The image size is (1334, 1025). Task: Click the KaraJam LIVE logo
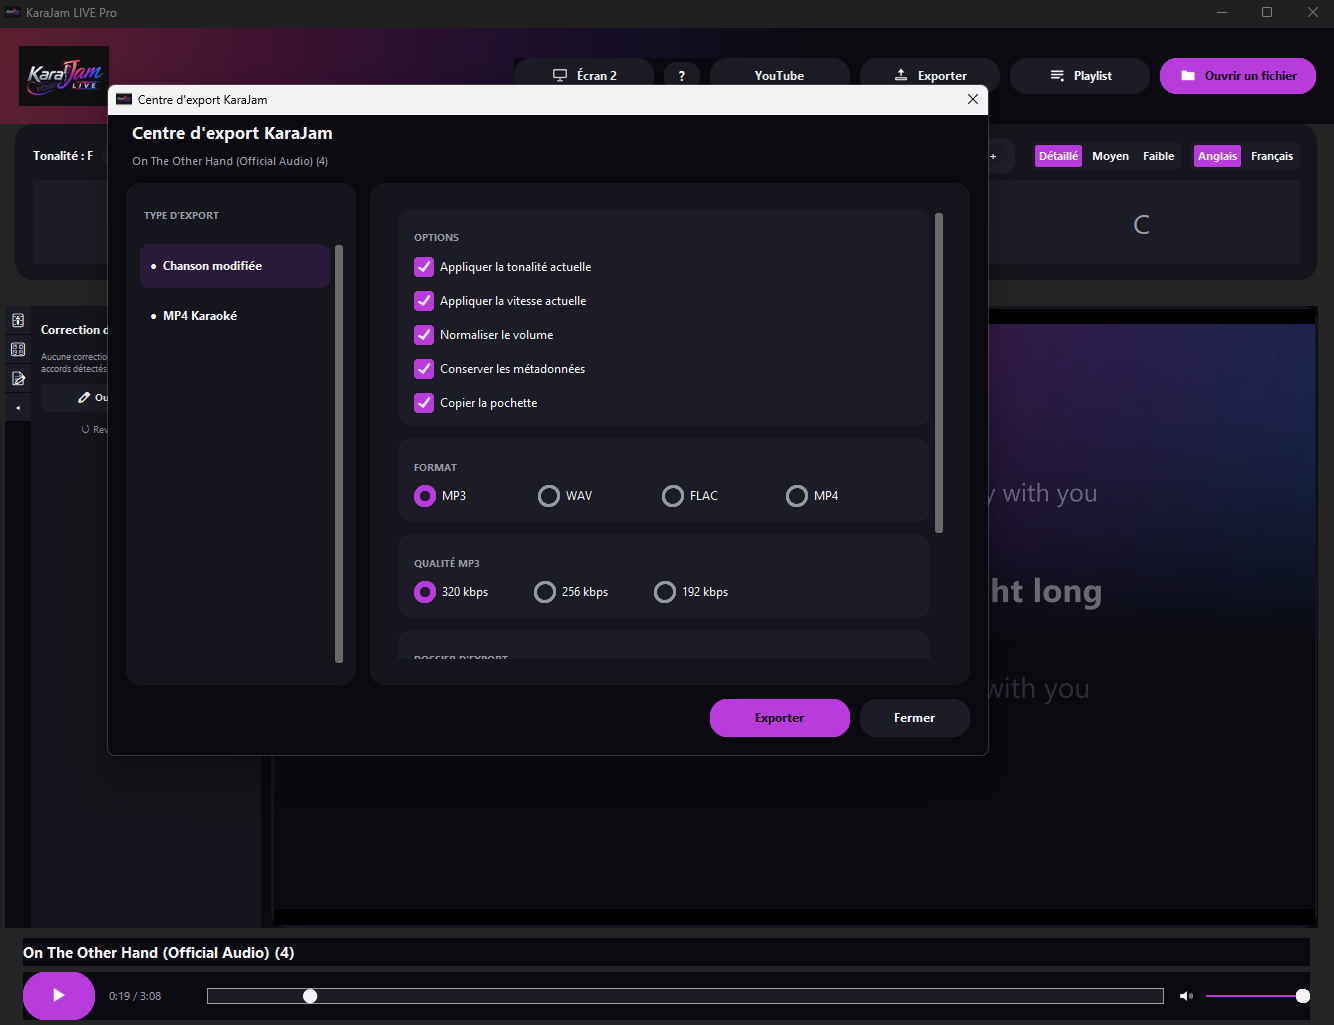pyautogui.click(x=64, y=76)
